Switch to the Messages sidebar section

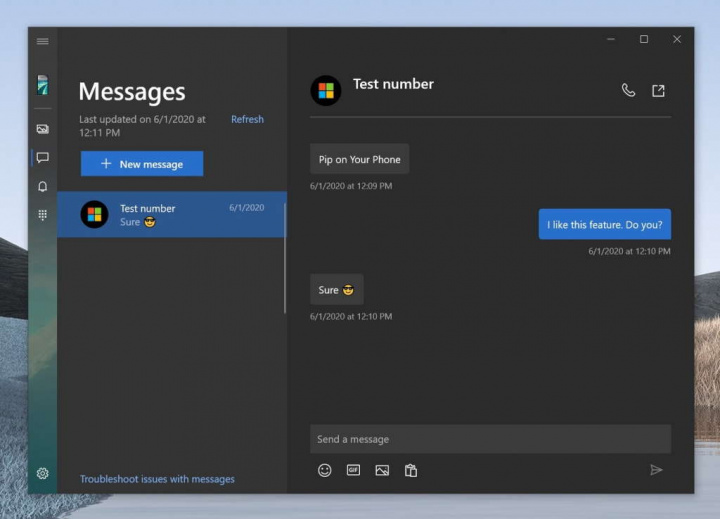tap(42, 158)
